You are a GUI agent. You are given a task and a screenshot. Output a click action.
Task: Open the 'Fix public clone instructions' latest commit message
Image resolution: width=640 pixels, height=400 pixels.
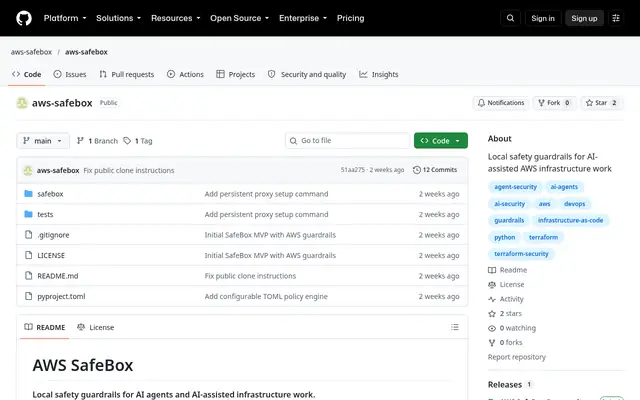pyautogui.click(x=129, y=171)
